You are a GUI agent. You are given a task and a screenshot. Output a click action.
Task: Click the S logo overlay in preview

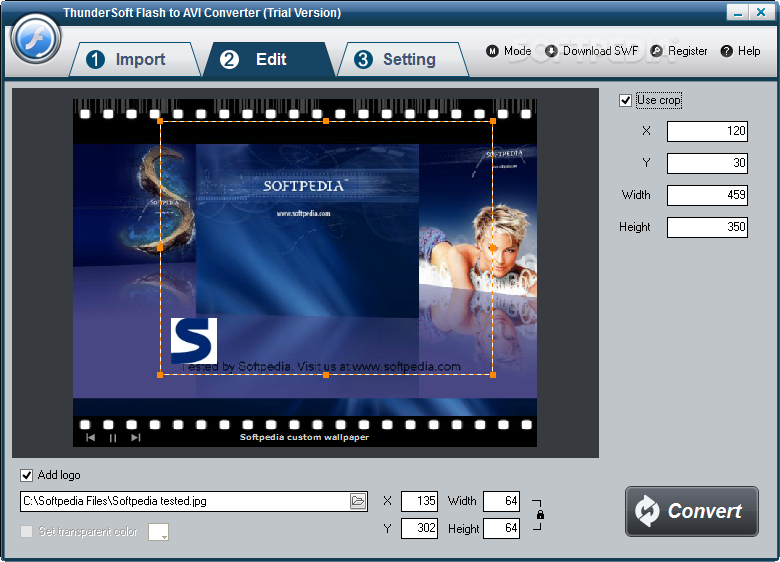pyautogui.click(x=194, y=341)
